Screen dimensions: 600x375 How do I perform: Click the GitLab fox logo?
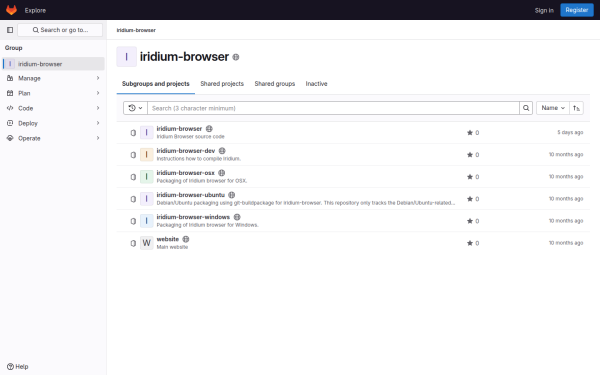click(11, 10)
